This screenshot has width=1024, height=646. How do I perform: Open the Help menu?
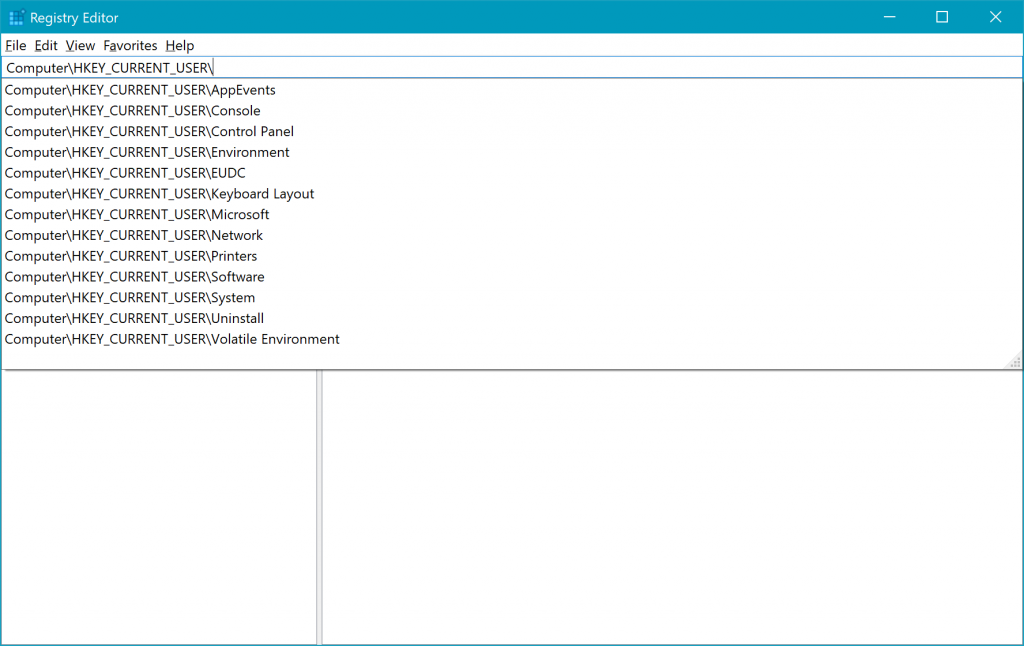click(x=179, y=45)
